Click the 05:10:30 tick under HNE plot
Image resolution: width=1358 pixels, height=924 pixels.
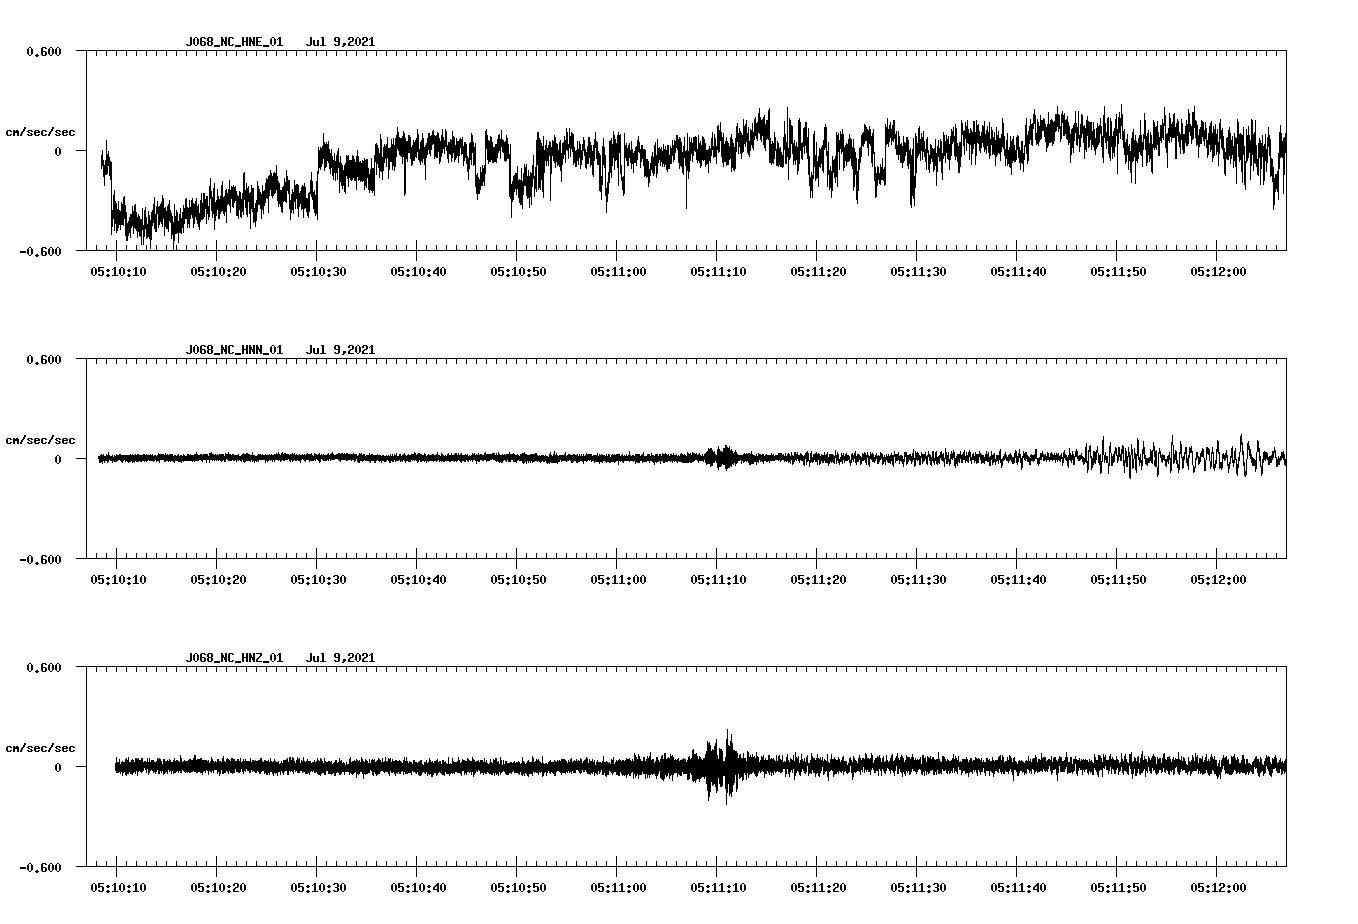[318, 271]
